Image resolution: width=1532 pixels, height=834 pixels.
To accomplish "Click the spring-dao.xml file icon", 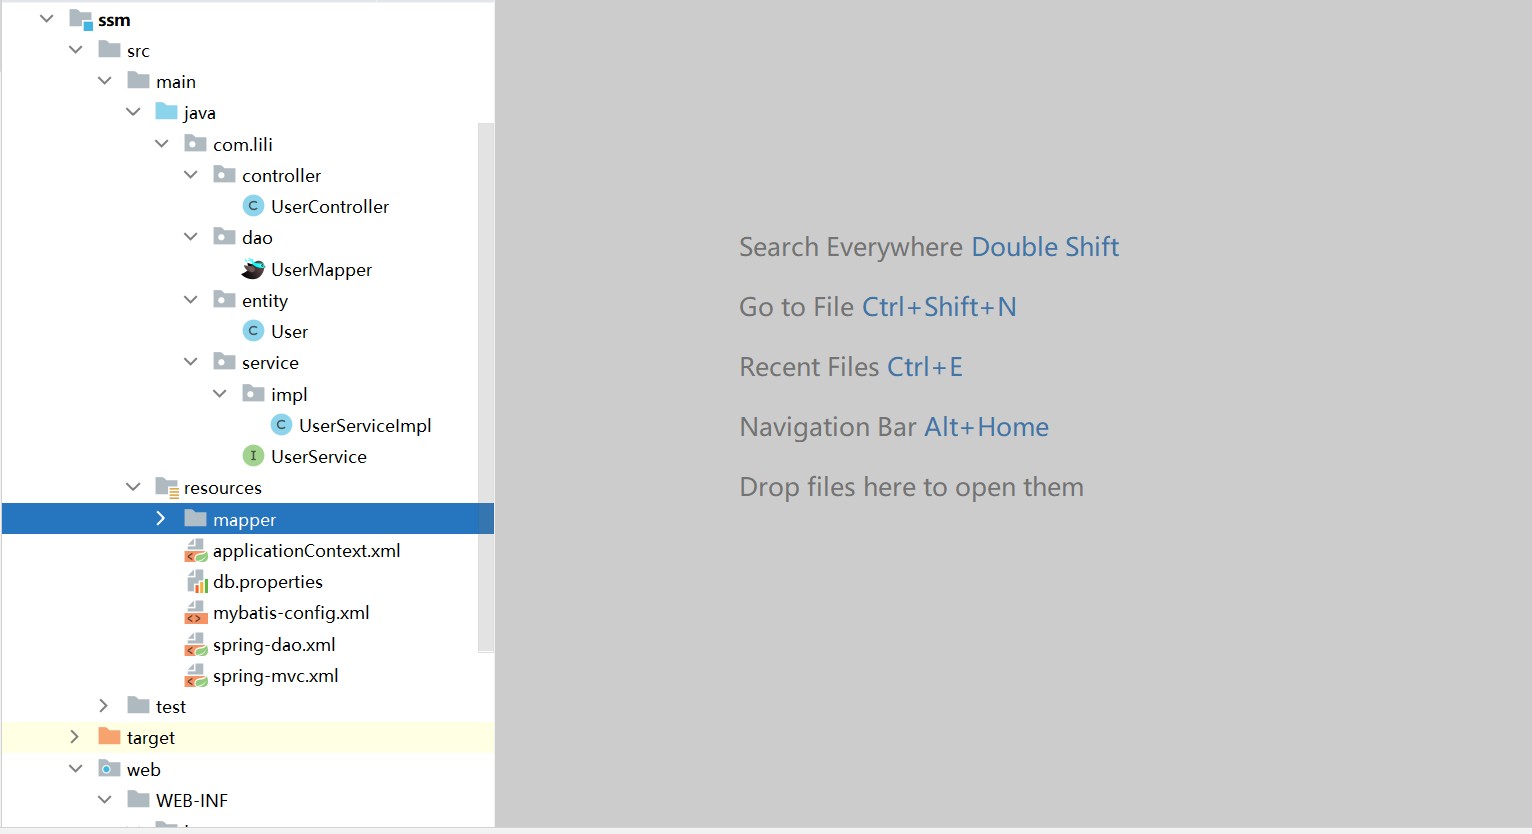I will (196, 645).
